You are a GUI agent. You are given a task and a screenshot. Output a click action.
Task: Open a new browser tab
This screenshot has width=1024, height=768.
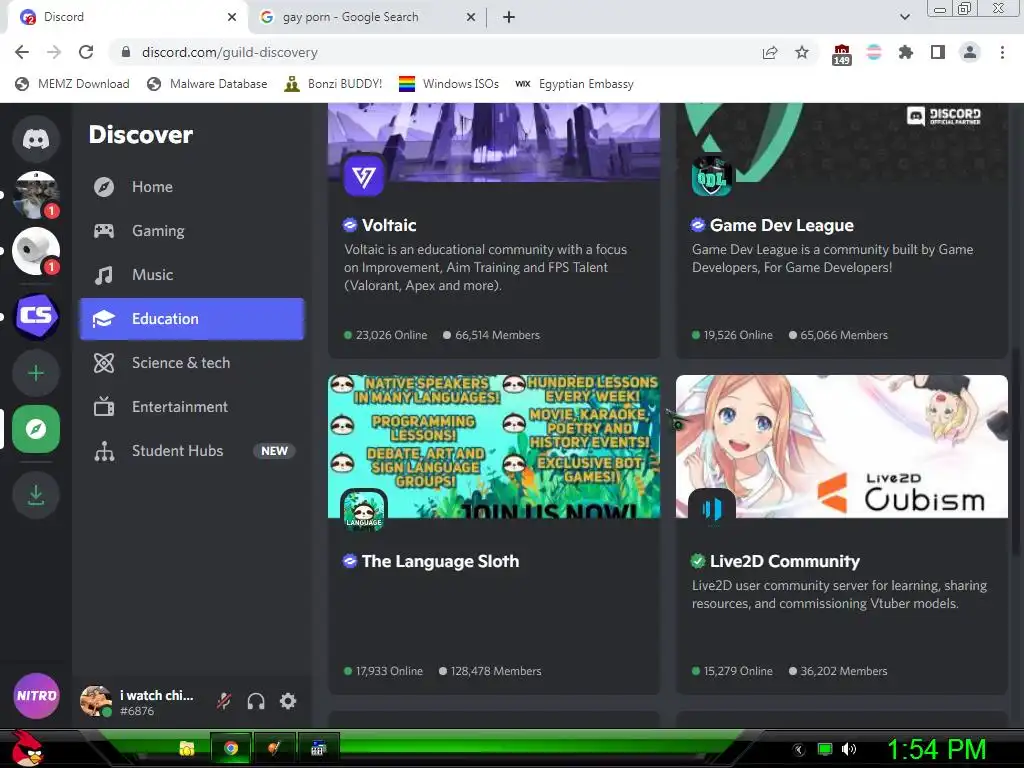509,17
